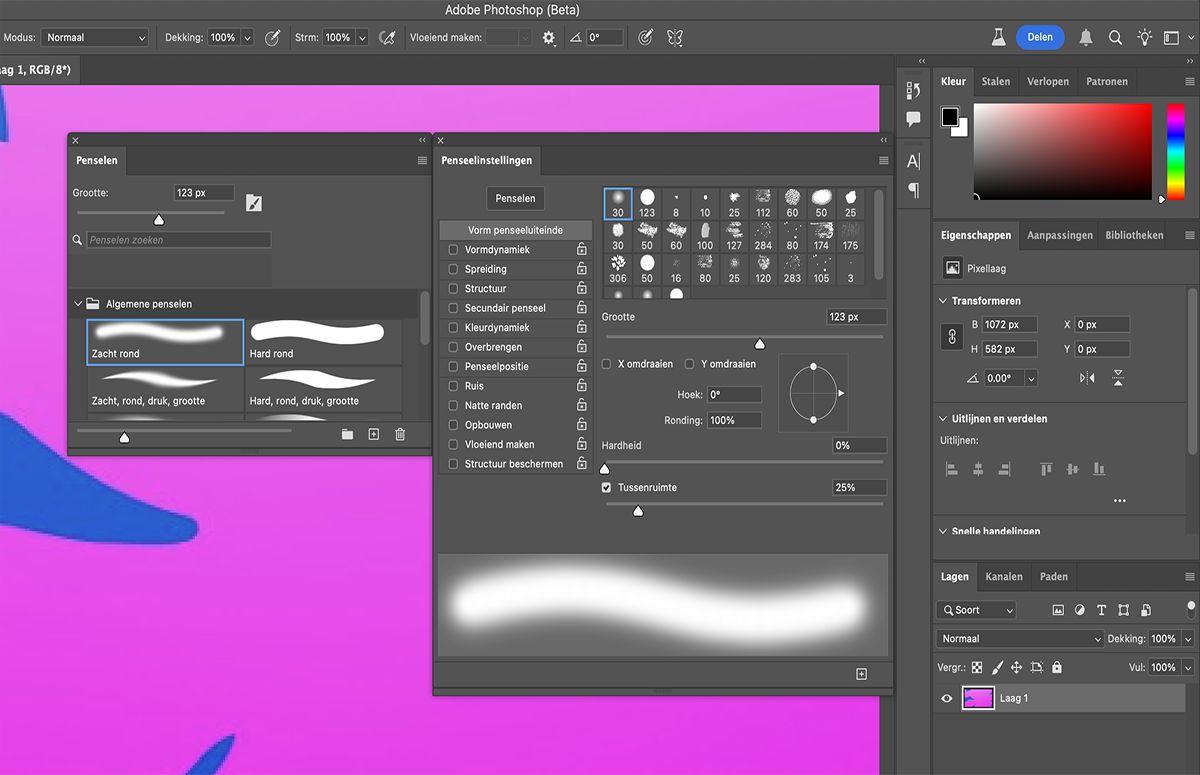
Task: Open the beaker beta feedback icon
Action: tap(998, 38)
